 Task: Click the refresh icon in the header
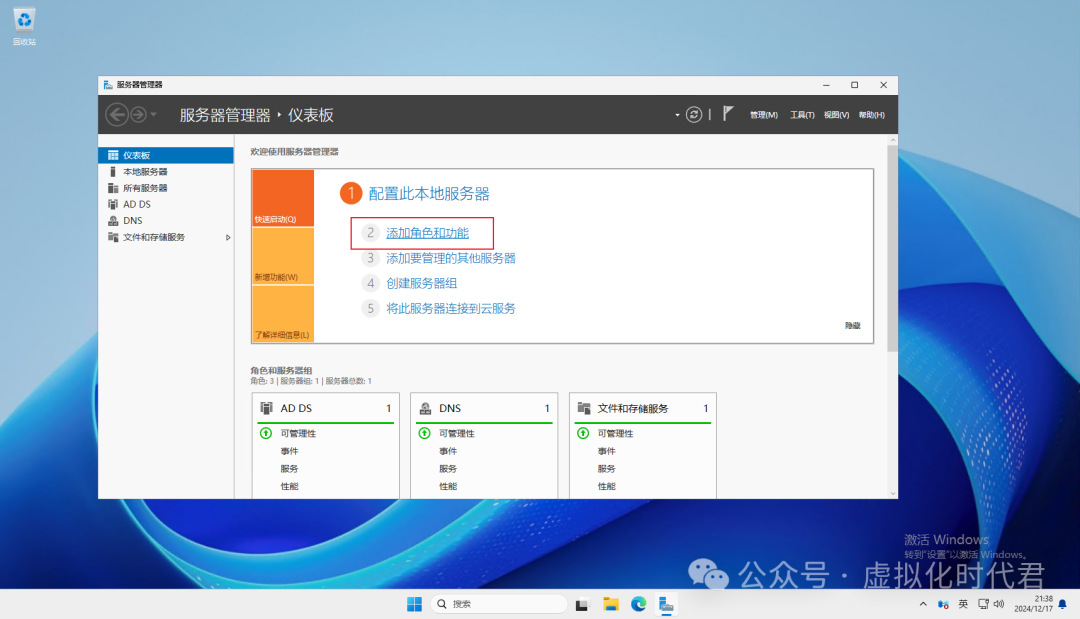(694, 115)
